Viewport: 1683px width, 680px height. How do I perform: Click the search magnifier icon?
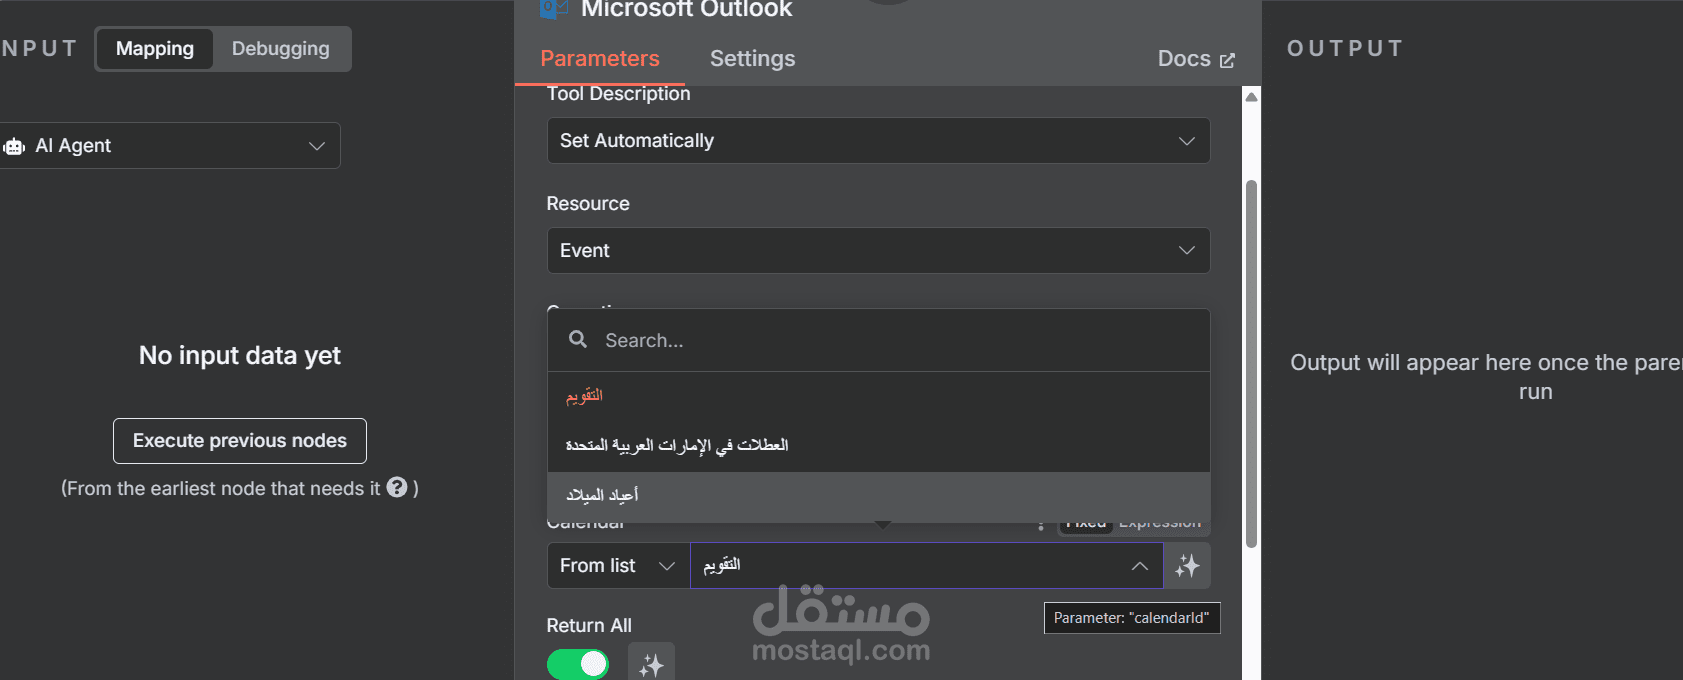click(x=578, y=340)
